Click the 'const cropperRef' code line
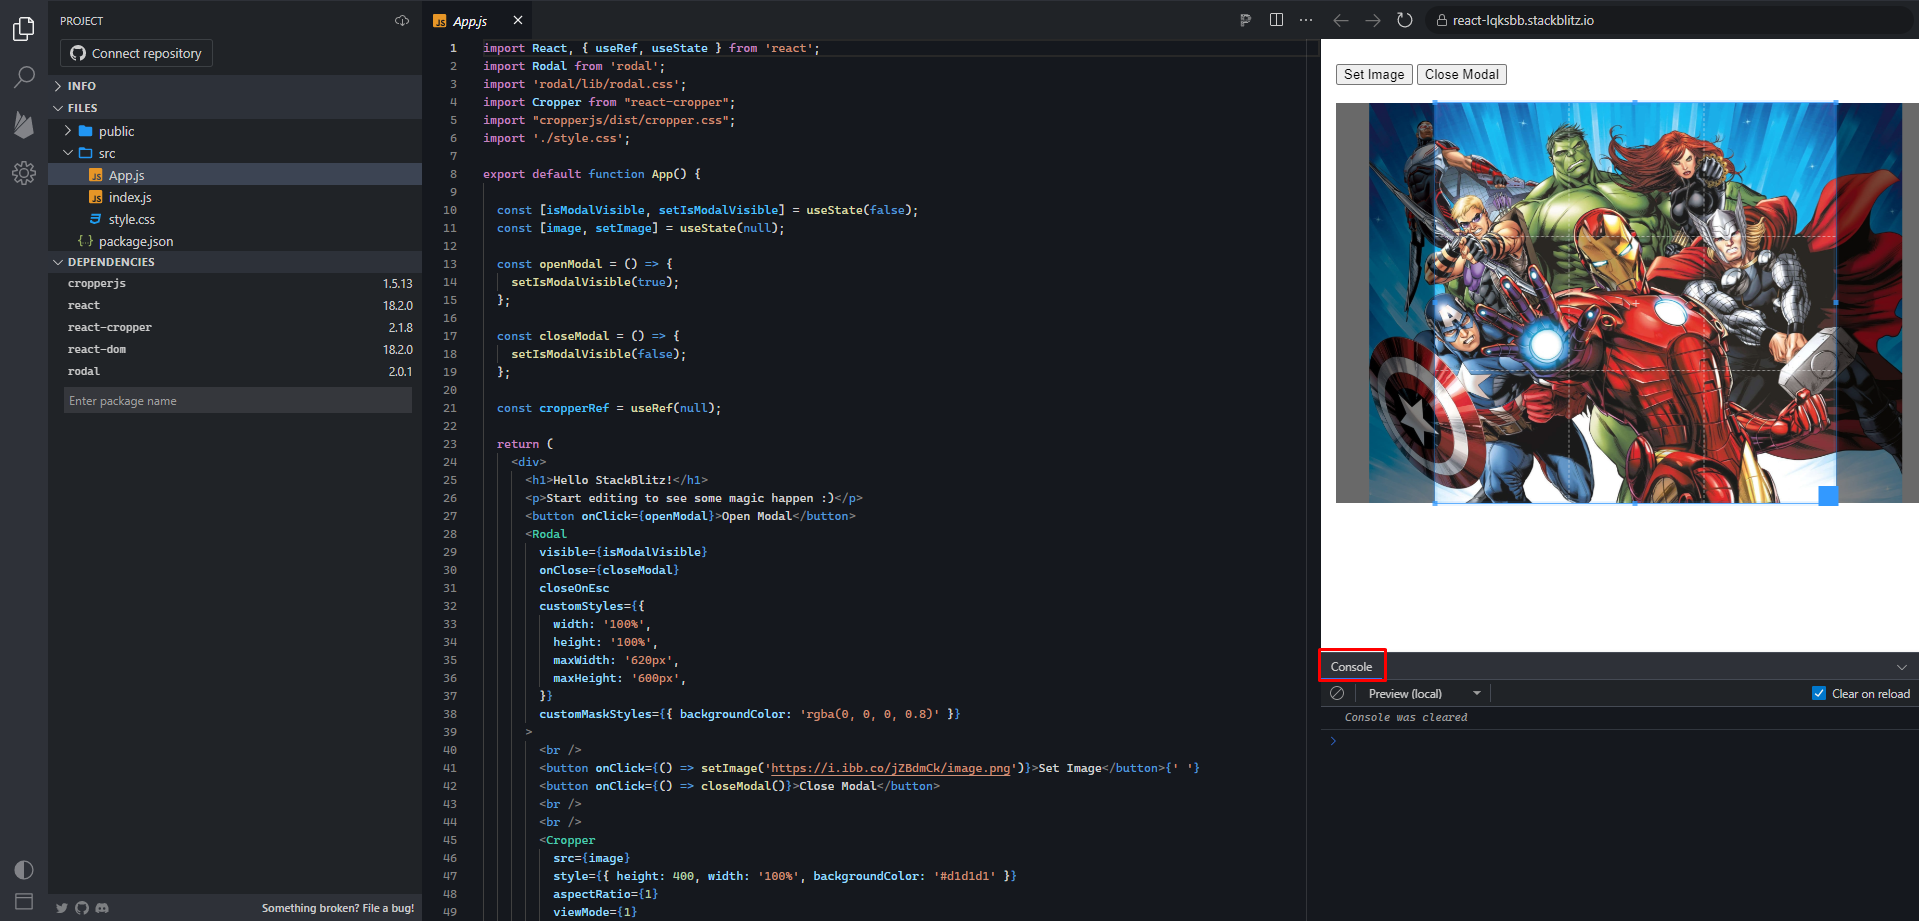 tap(609, 408)
